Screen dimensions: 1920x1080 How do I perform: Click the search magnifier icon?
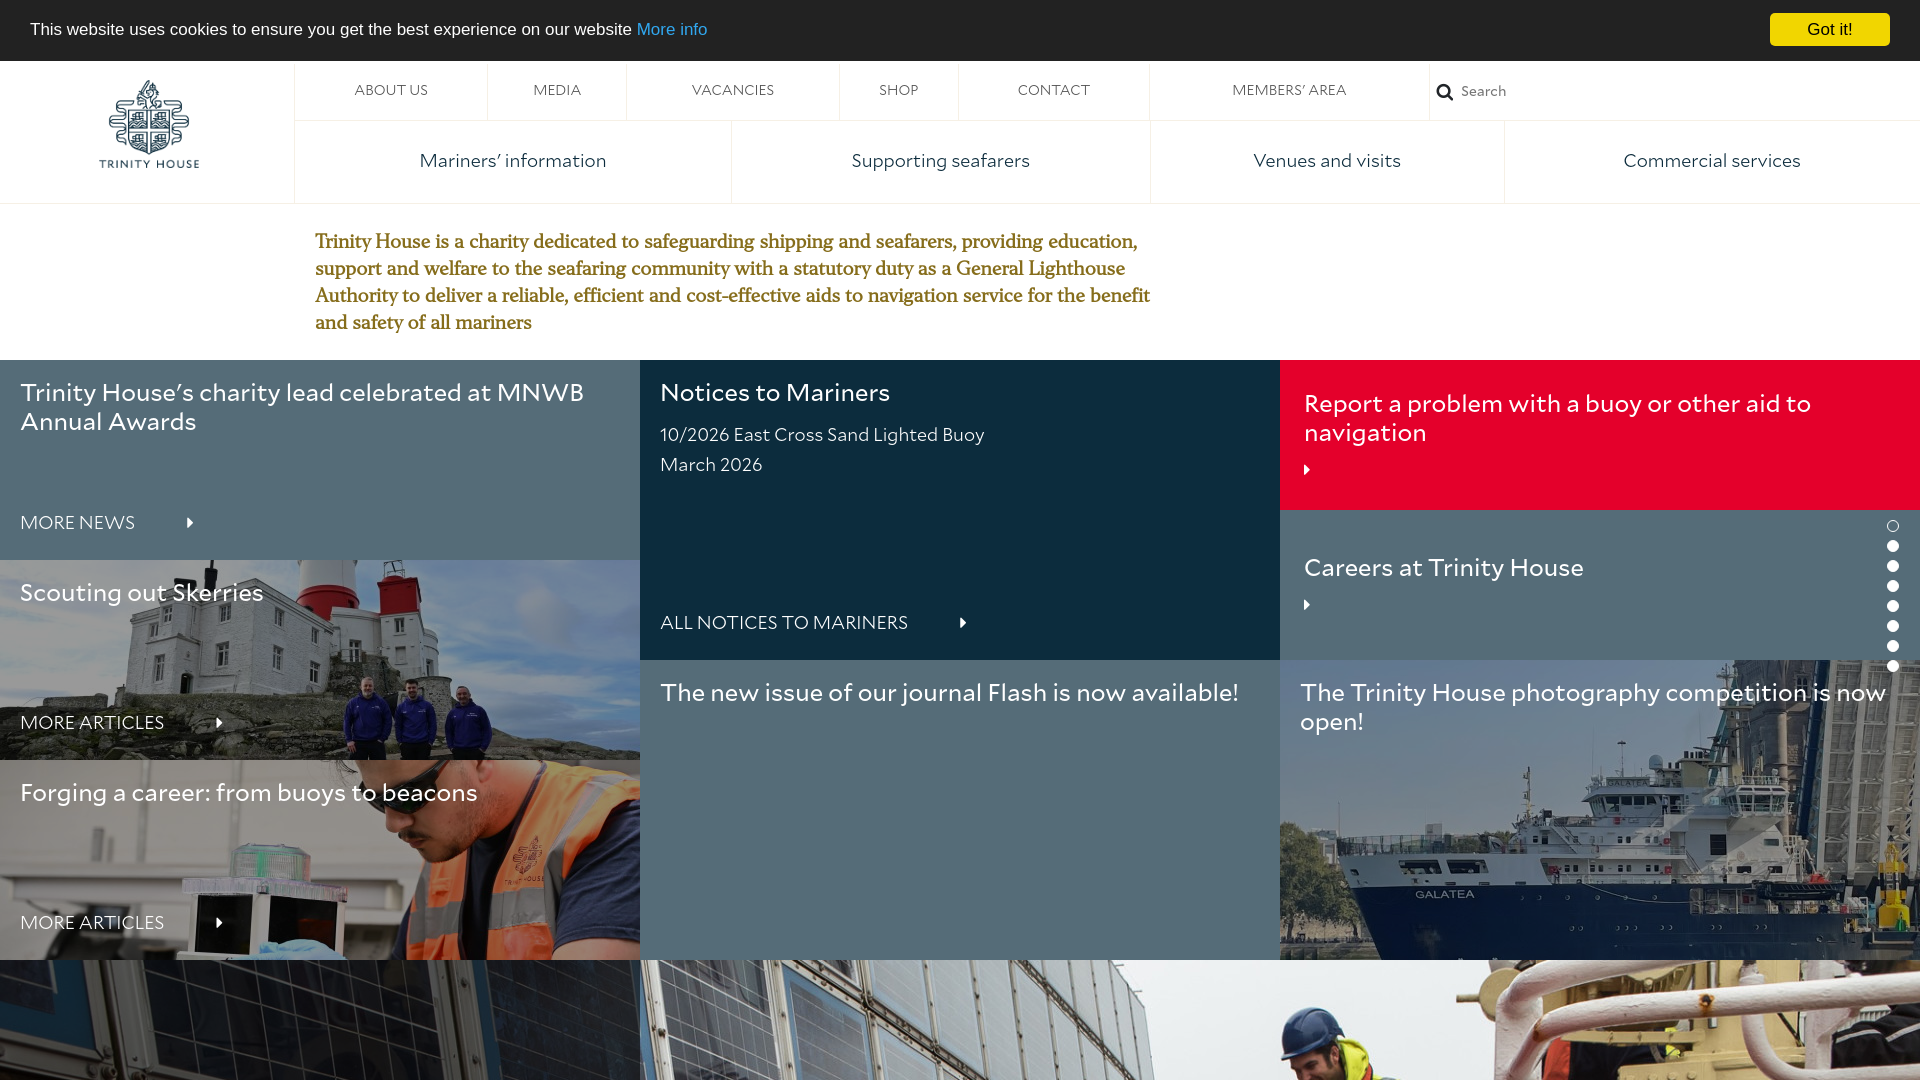tap(1445, 92)
